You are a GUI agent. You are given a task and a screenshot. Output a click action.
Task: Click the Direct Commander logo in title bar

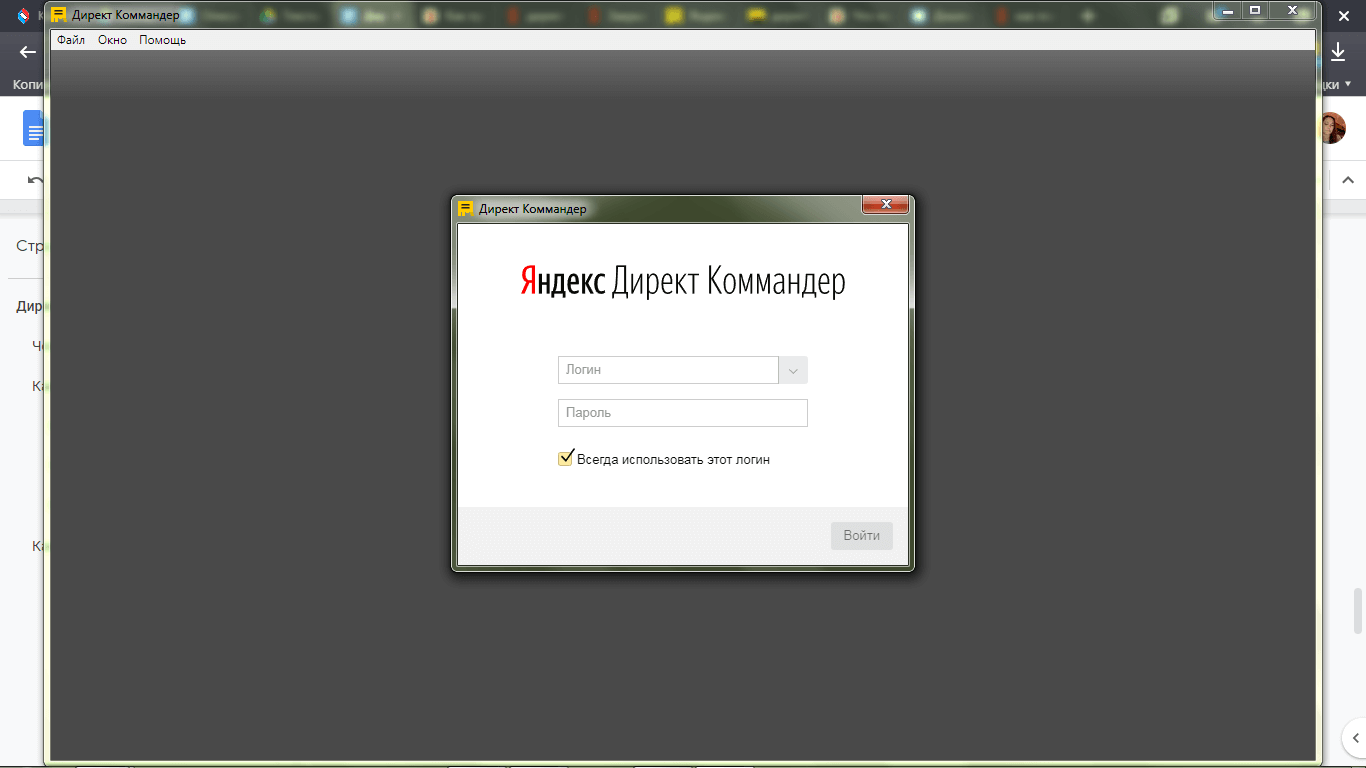(x=59, y=14)
